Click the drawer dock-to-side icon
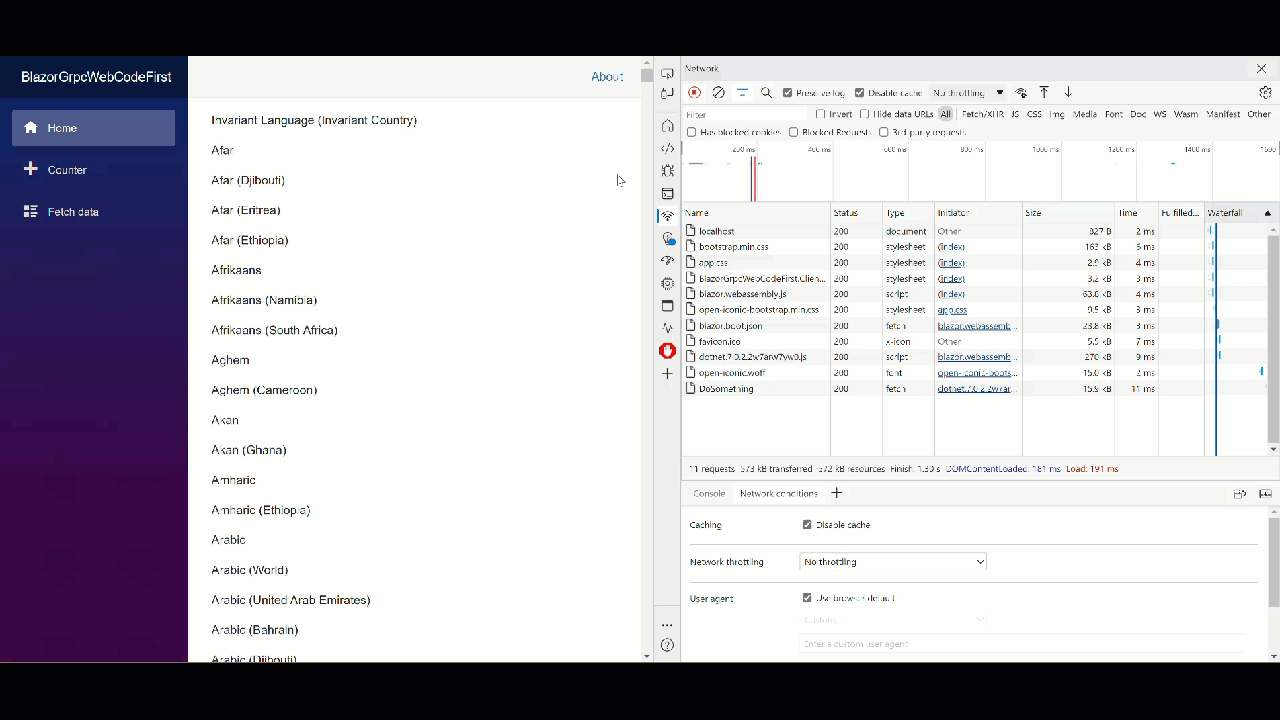This screenshot has height=720, width=1280. coord(1239,493)
